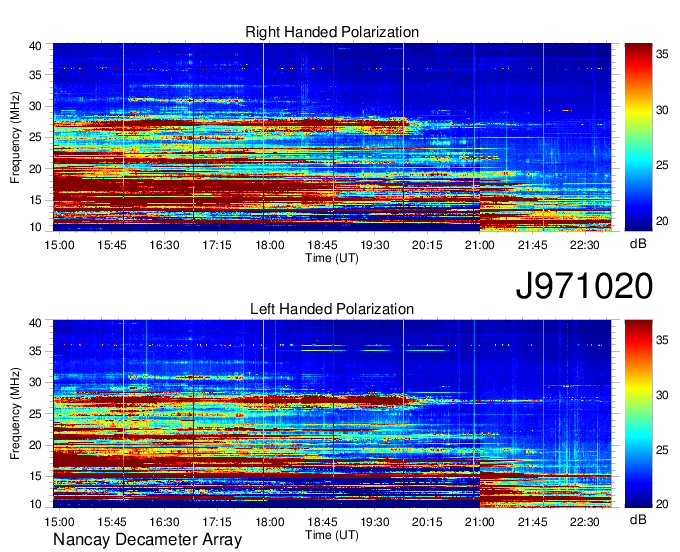680x552 pixels.
Task: Click the 25 label on Left Handed colorbar
Action: click(x=662, y=450)
